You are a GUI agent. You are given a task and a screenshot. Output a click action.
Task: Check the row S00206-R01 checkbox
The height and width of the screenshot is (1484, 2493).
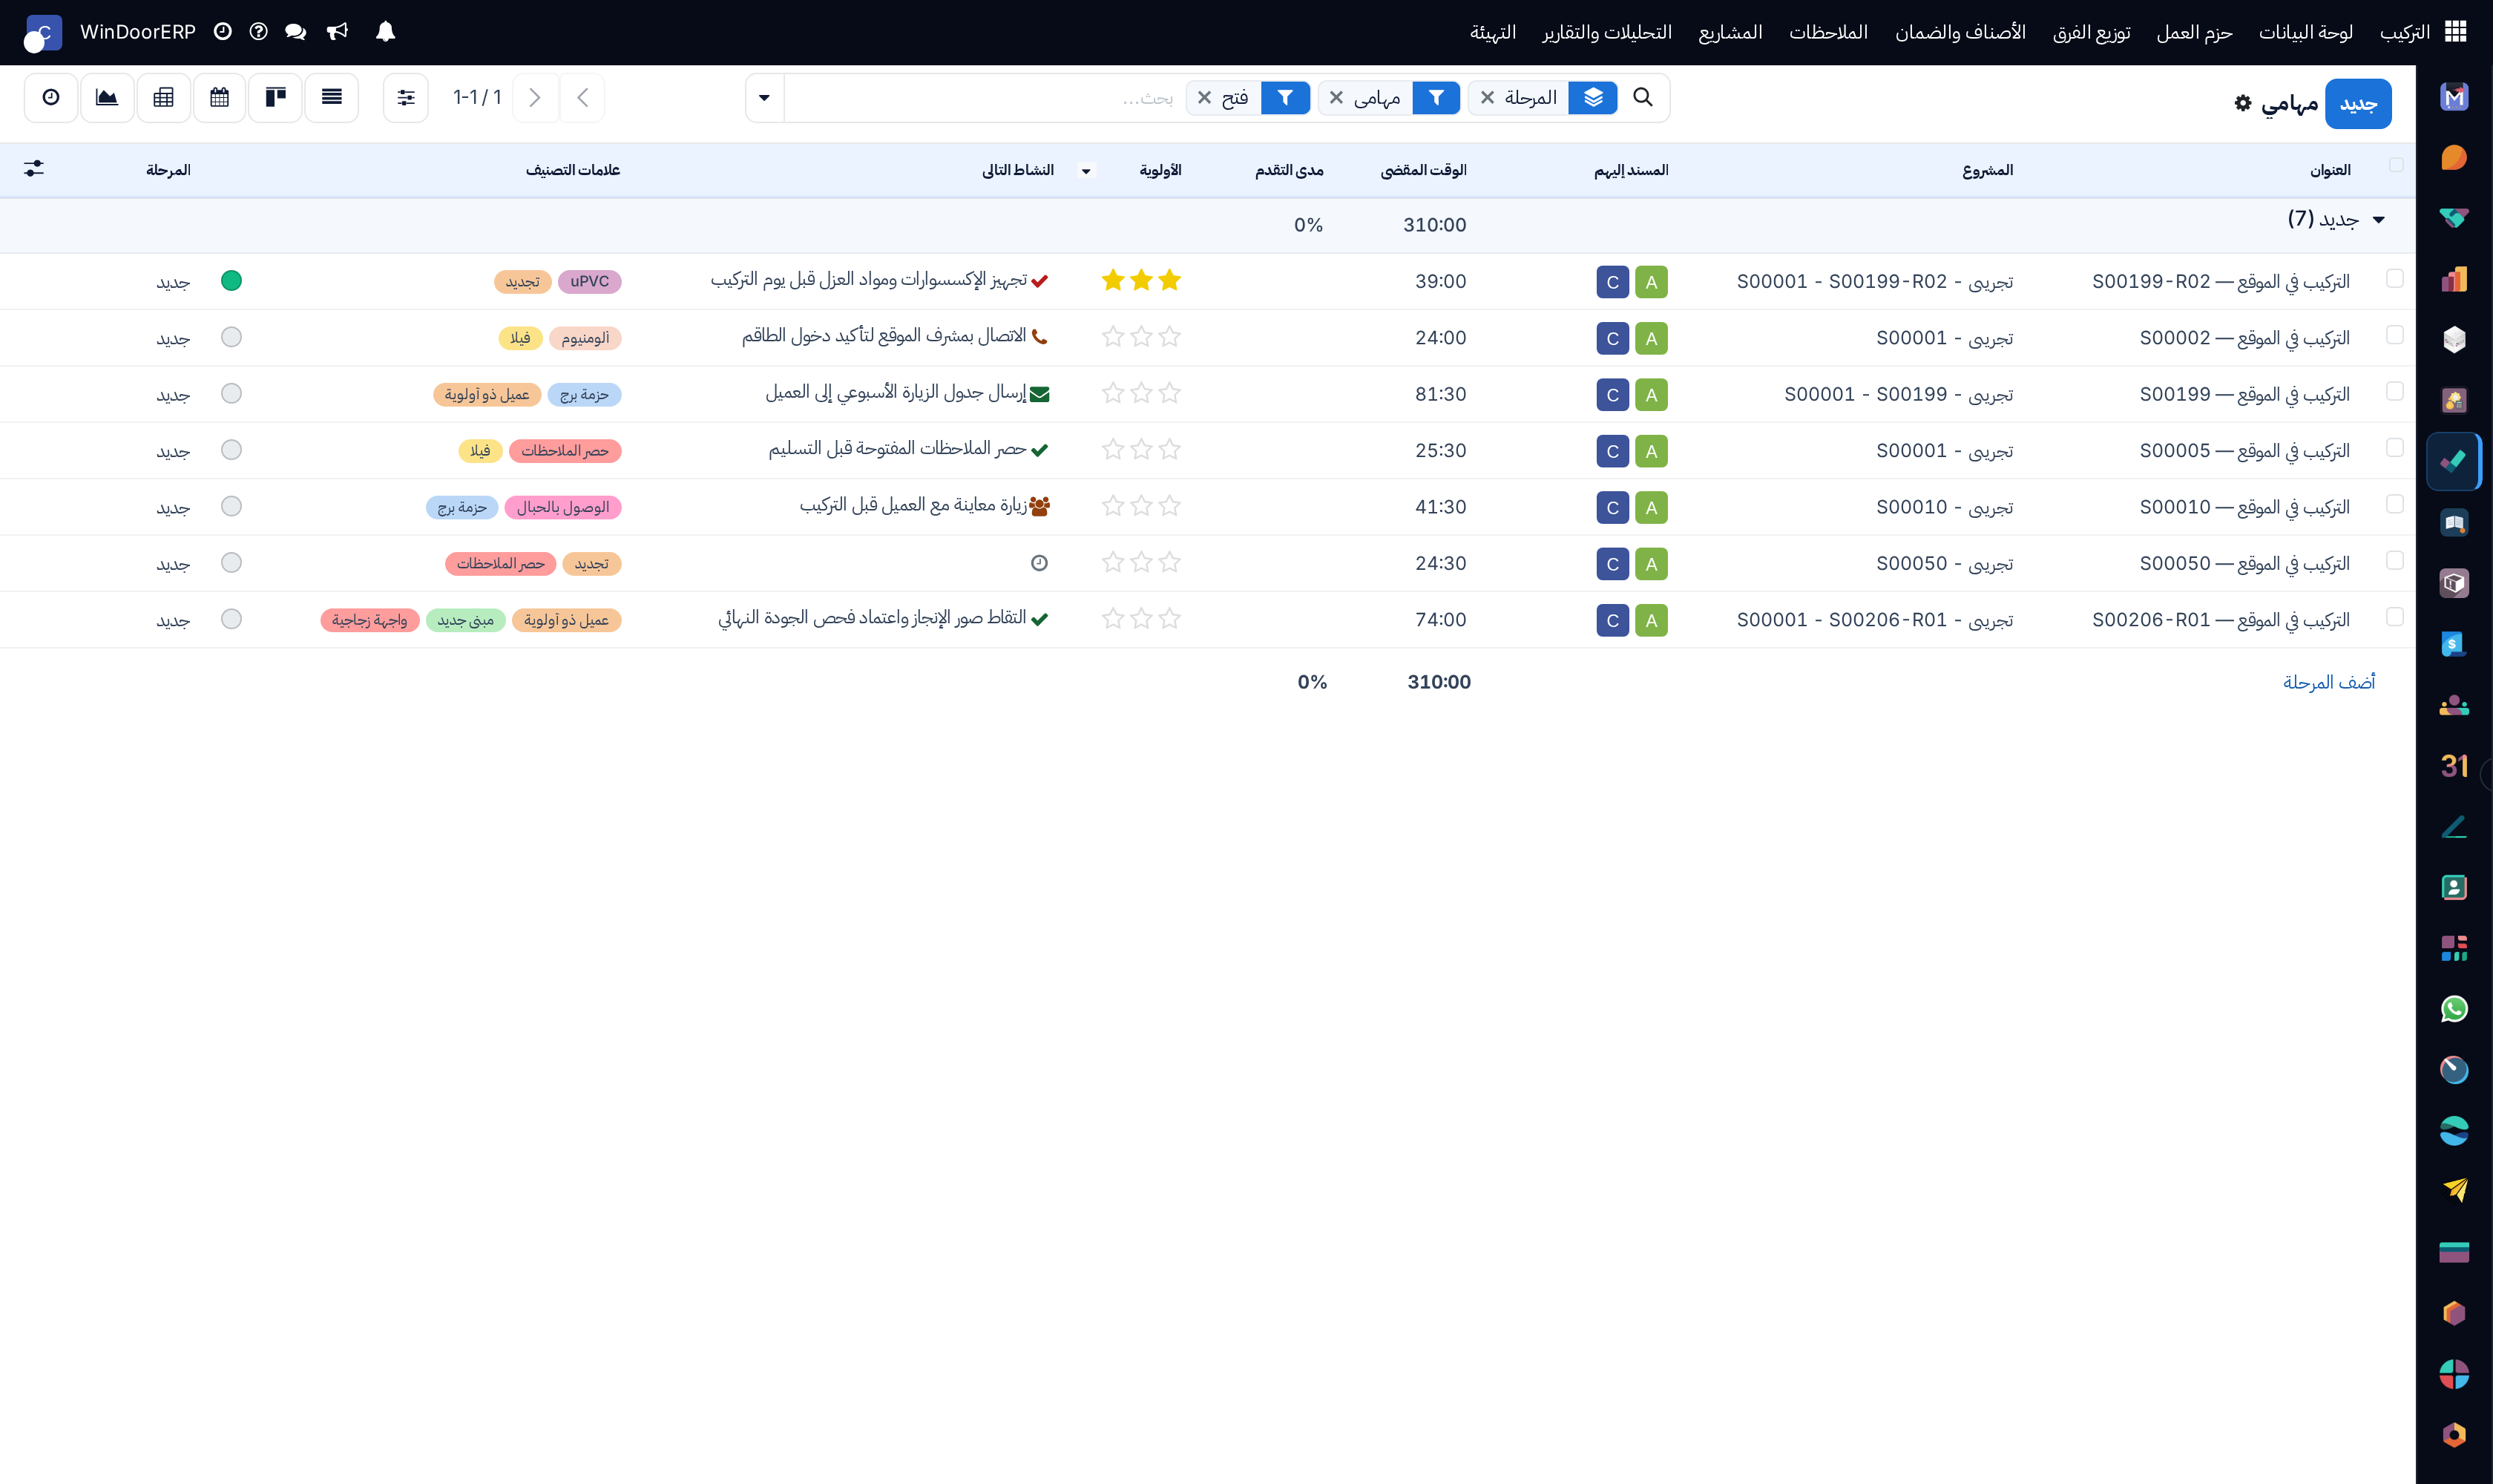coord(2395,616)
